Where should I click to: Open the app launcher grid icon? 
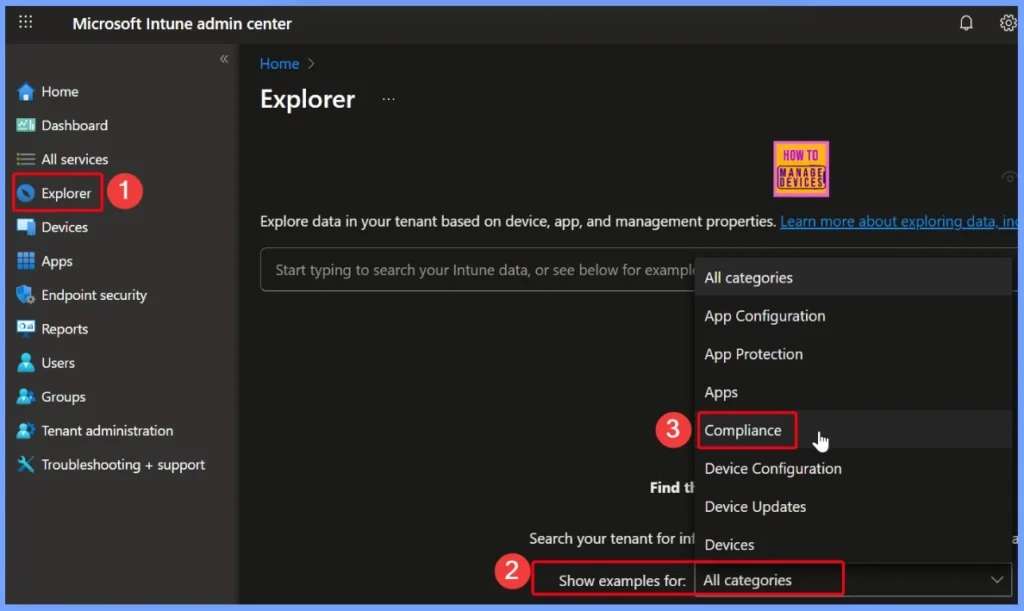pyautogui.click(x=25, y=22)
